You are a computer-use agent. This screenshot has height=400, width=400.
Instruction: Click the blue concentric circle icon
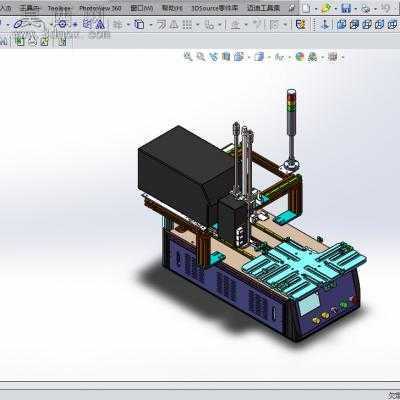click(x=62, y=24)
